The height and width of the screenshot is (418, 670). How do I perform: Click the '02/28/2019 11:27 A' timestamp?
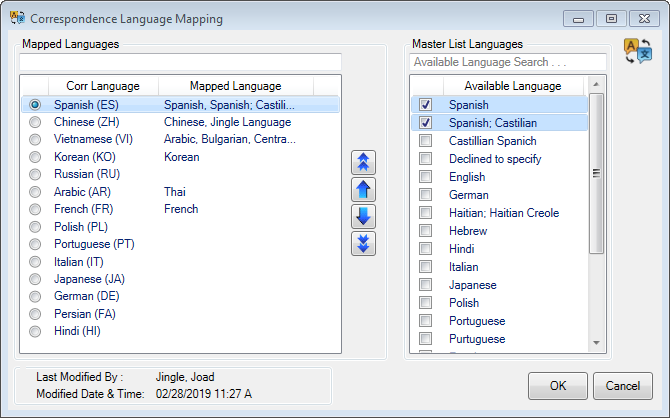(204, 394)
